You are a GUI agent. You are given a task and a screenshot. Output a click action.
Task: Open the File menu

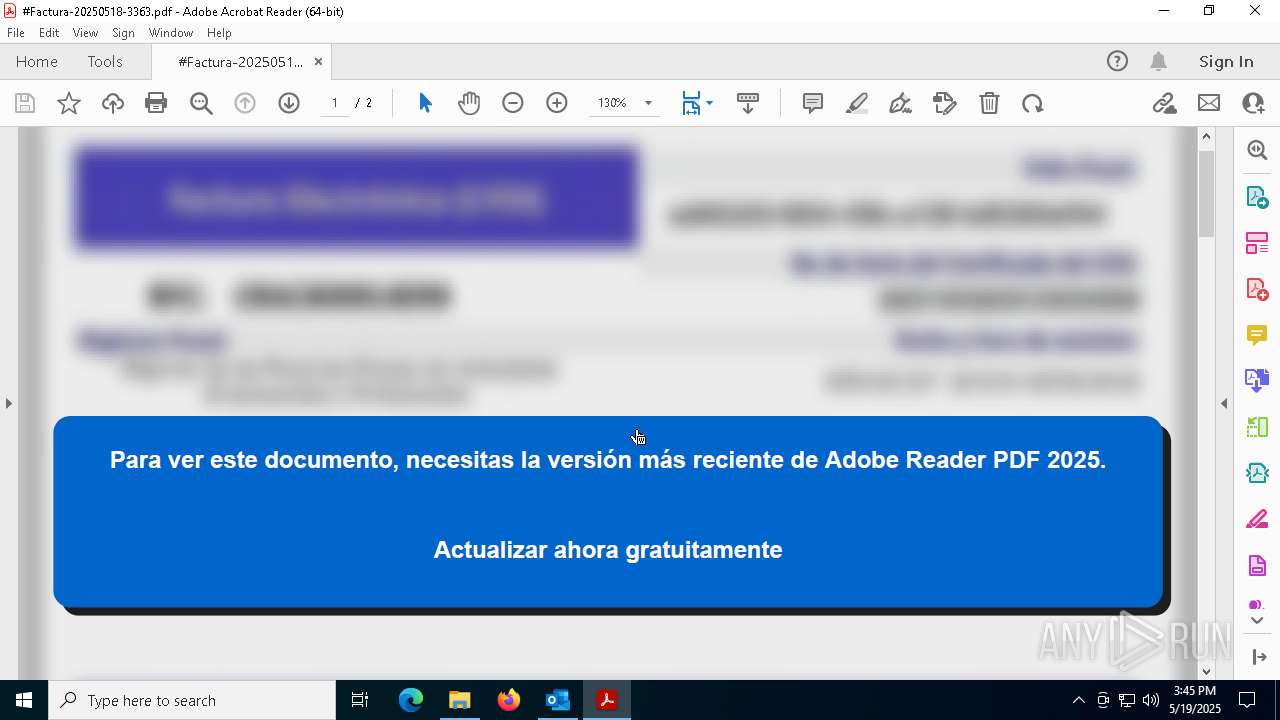(16, 33)
